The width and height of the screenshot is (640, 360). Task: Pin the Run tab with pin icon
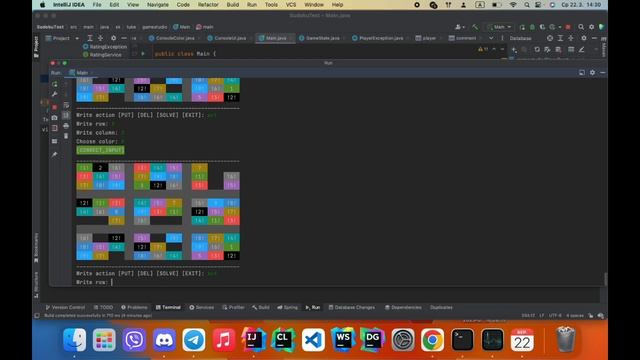click(55, 155)
